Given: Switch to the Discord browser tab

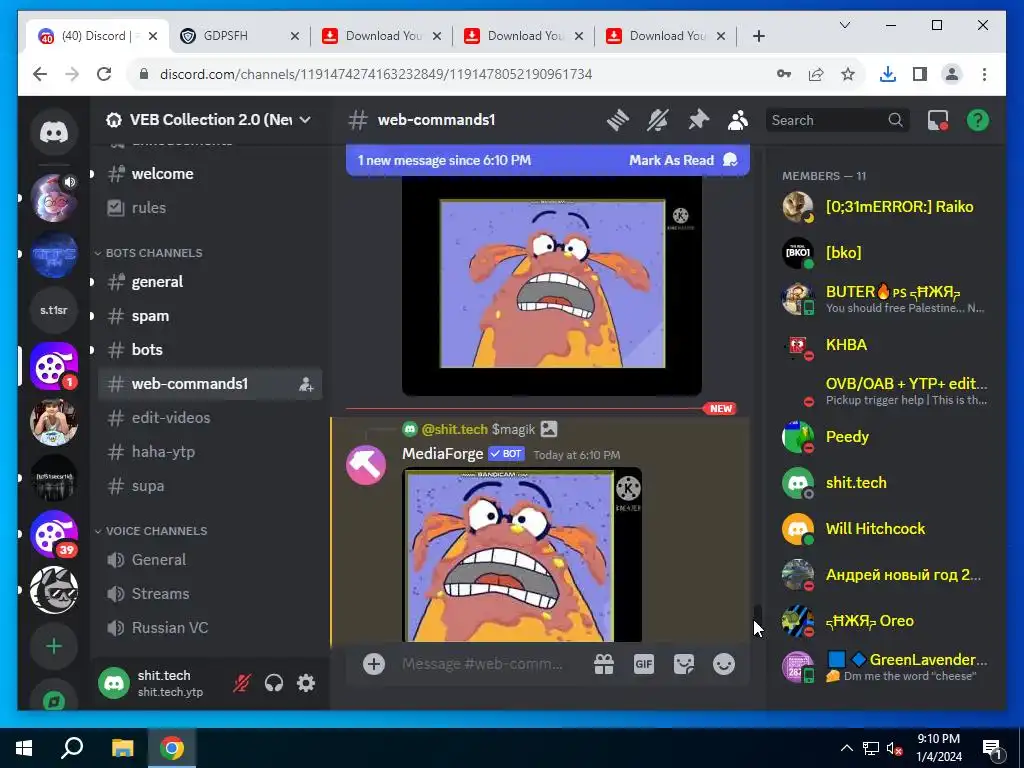Looking at the screenshot, I should 97,36.
